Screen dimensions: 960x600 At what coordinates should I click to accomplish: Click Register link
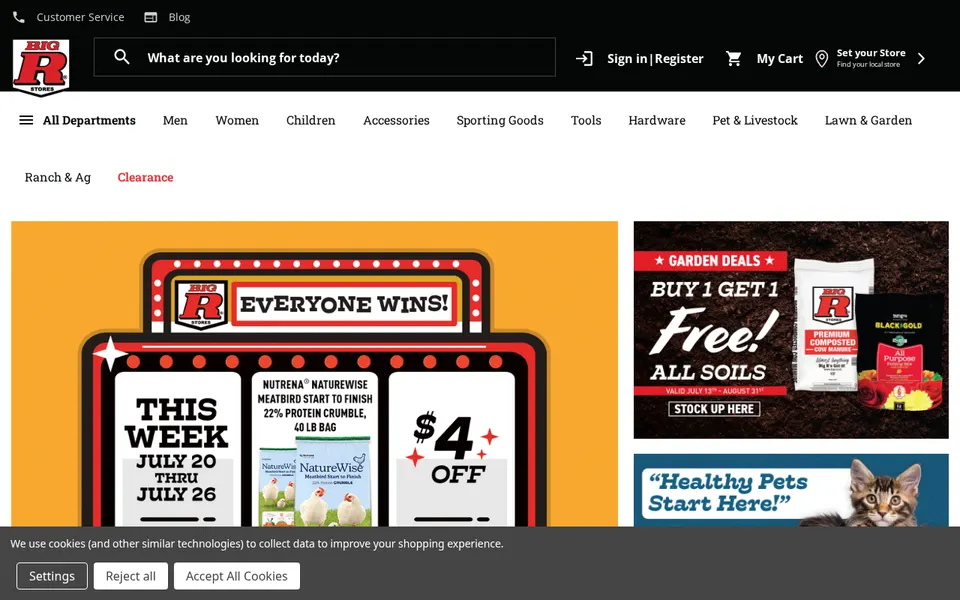[679, 58]
